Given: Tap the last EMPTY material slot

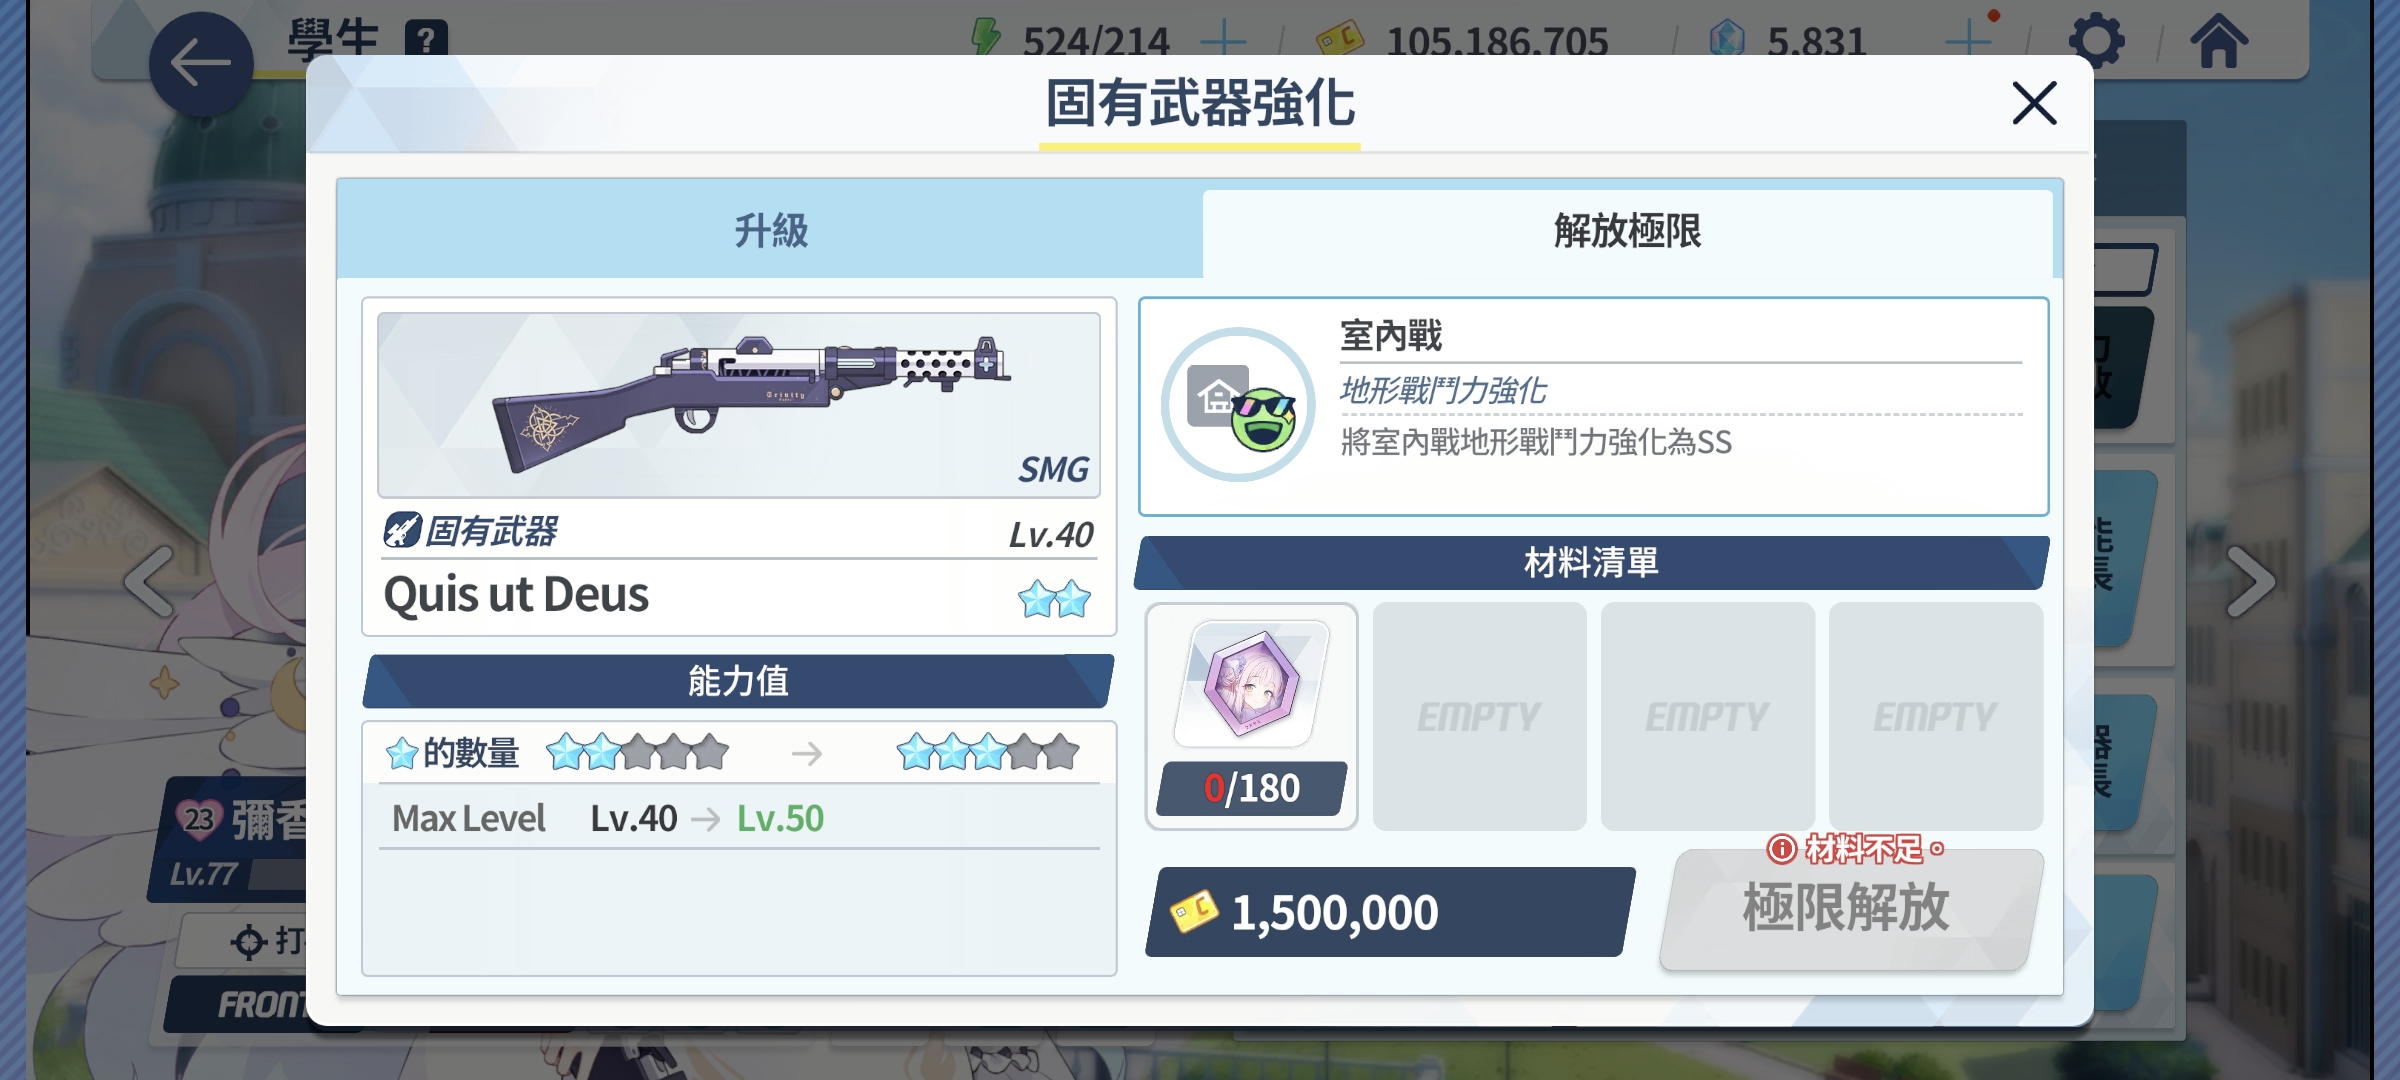Looking at the screenshot, I should coord(1935,716).
